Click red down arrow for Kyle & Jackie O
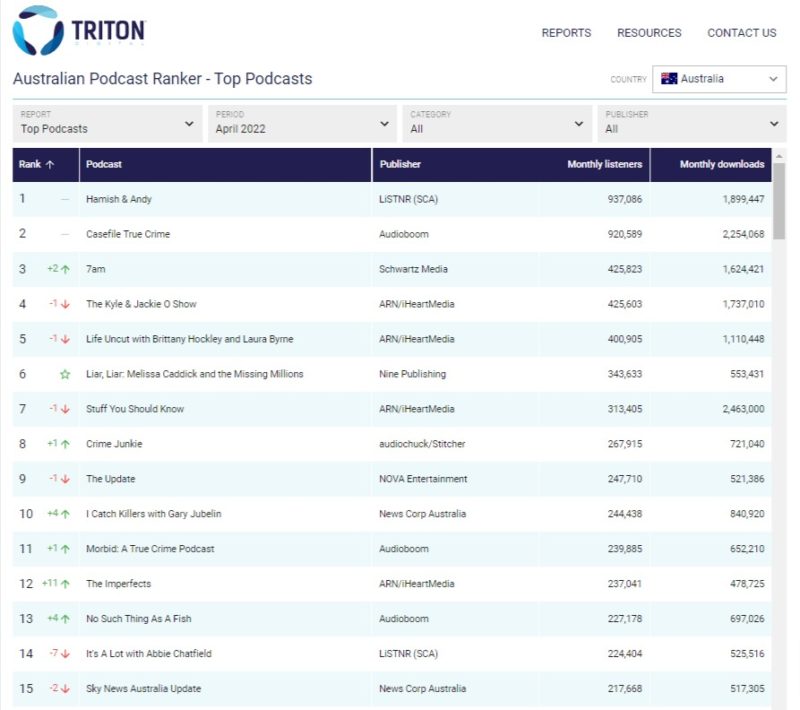Screen dimensions: 800x710 pyautogui.click(x=65, y=304)
